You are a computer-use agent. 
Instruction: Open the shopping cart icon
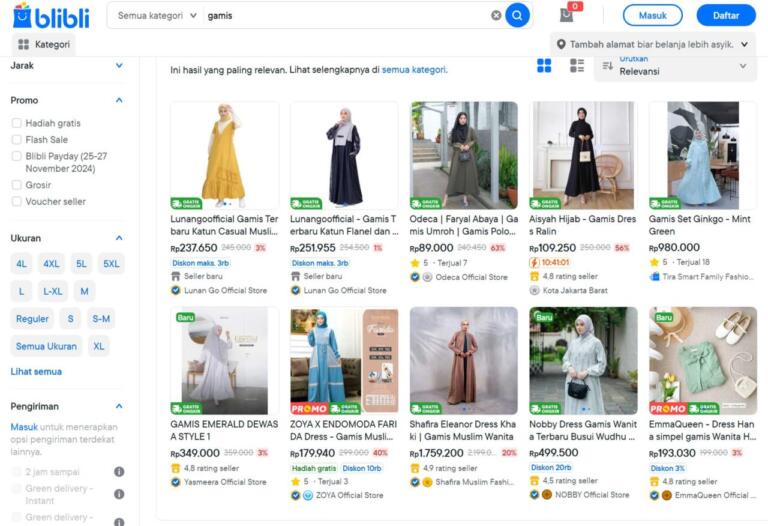coord(567,15)
